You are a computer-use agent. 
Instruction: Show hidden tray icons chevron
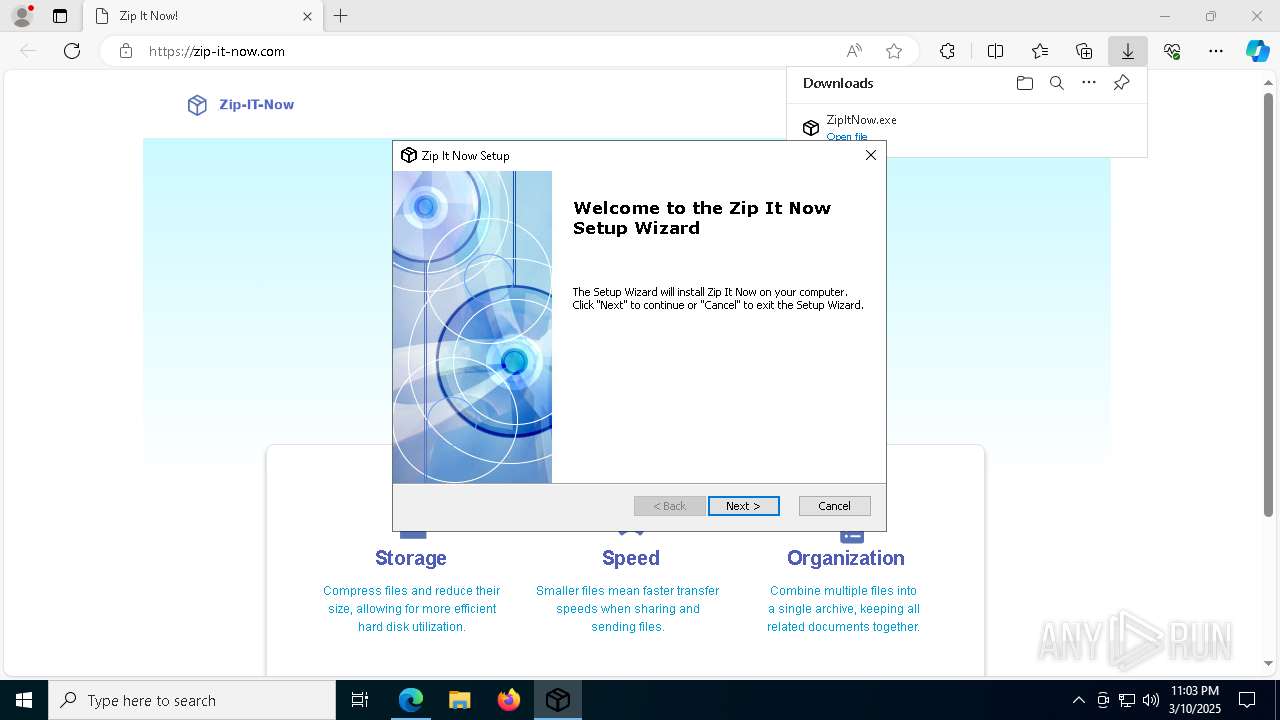coord(1078,700)
